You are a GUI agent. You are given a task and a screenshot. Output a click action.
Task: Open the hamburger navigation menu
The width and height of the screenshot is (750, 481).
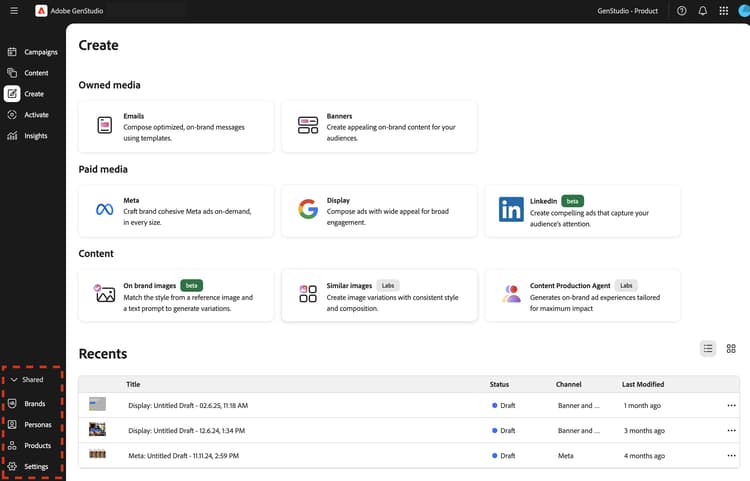tap(14, 11)
